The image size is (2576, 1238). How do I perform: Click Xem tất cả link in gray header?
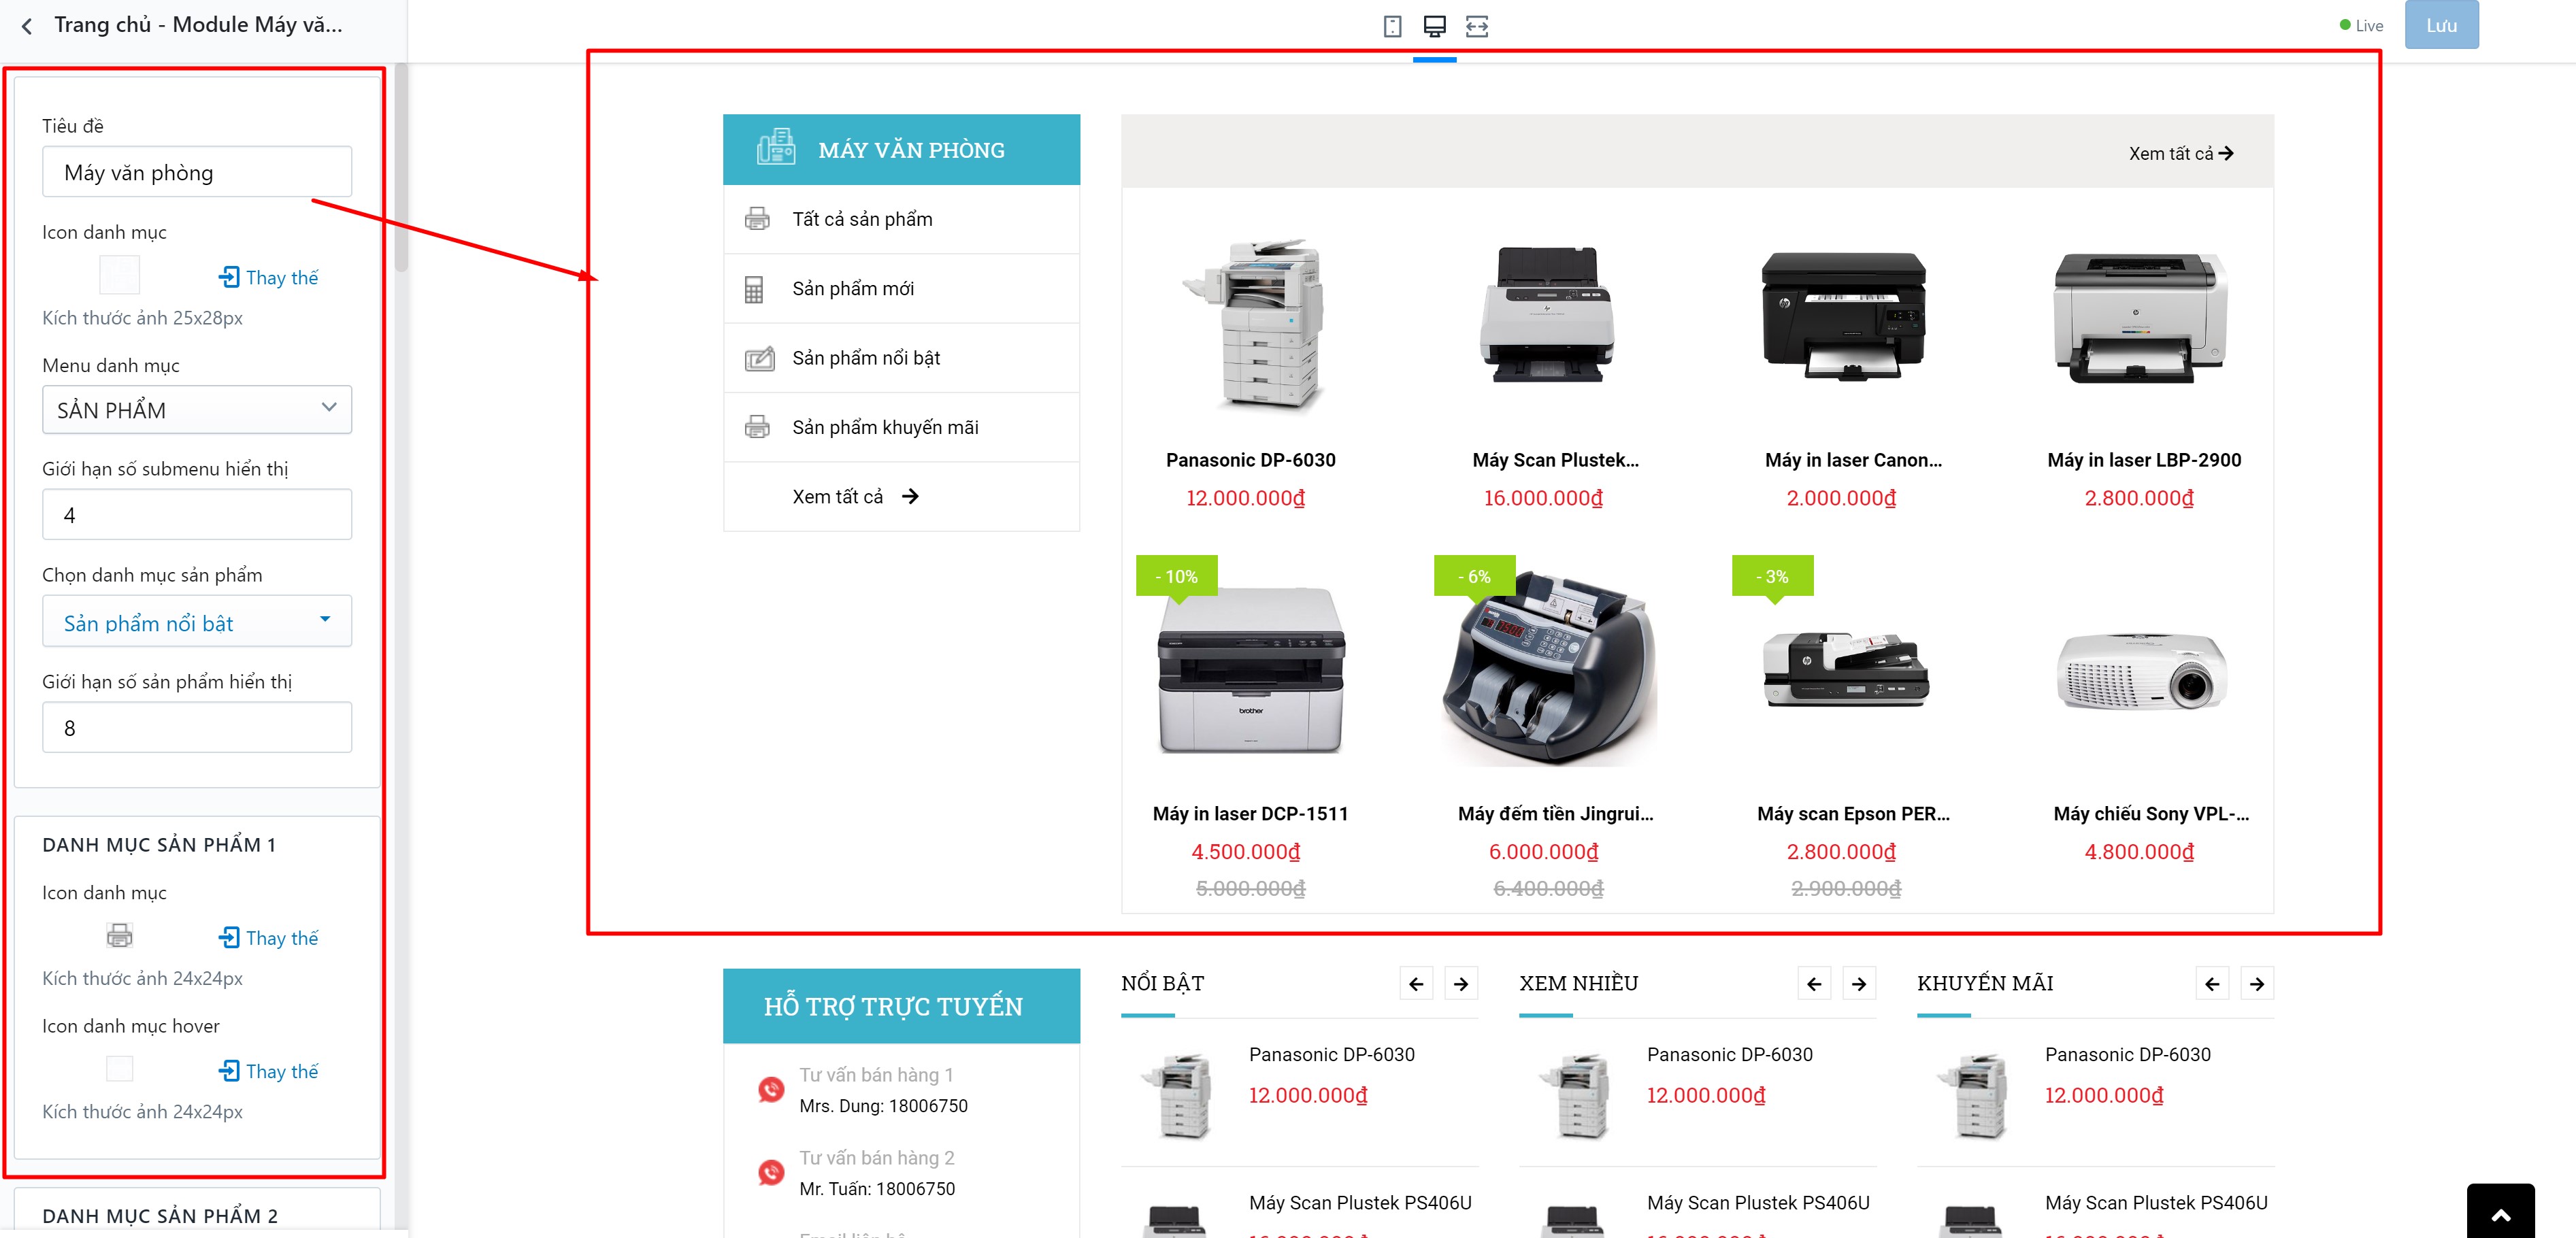[2181, 153]
